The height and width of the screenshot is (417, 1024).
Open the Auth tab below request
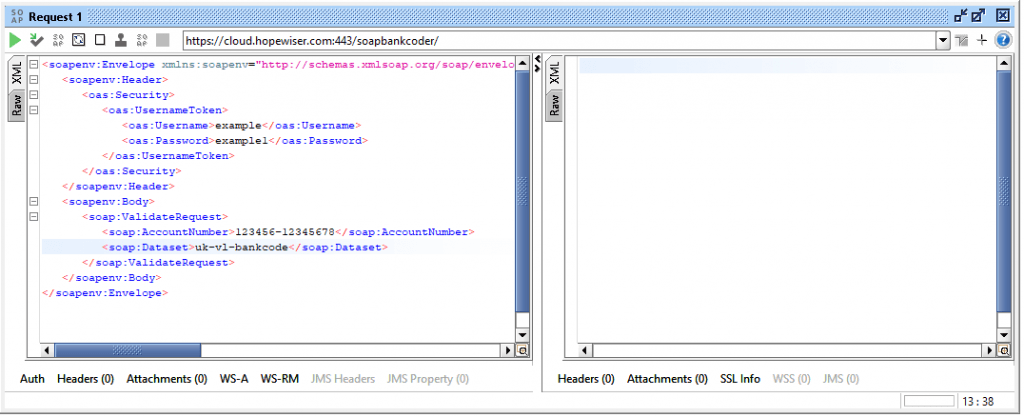tap(32, 379)
